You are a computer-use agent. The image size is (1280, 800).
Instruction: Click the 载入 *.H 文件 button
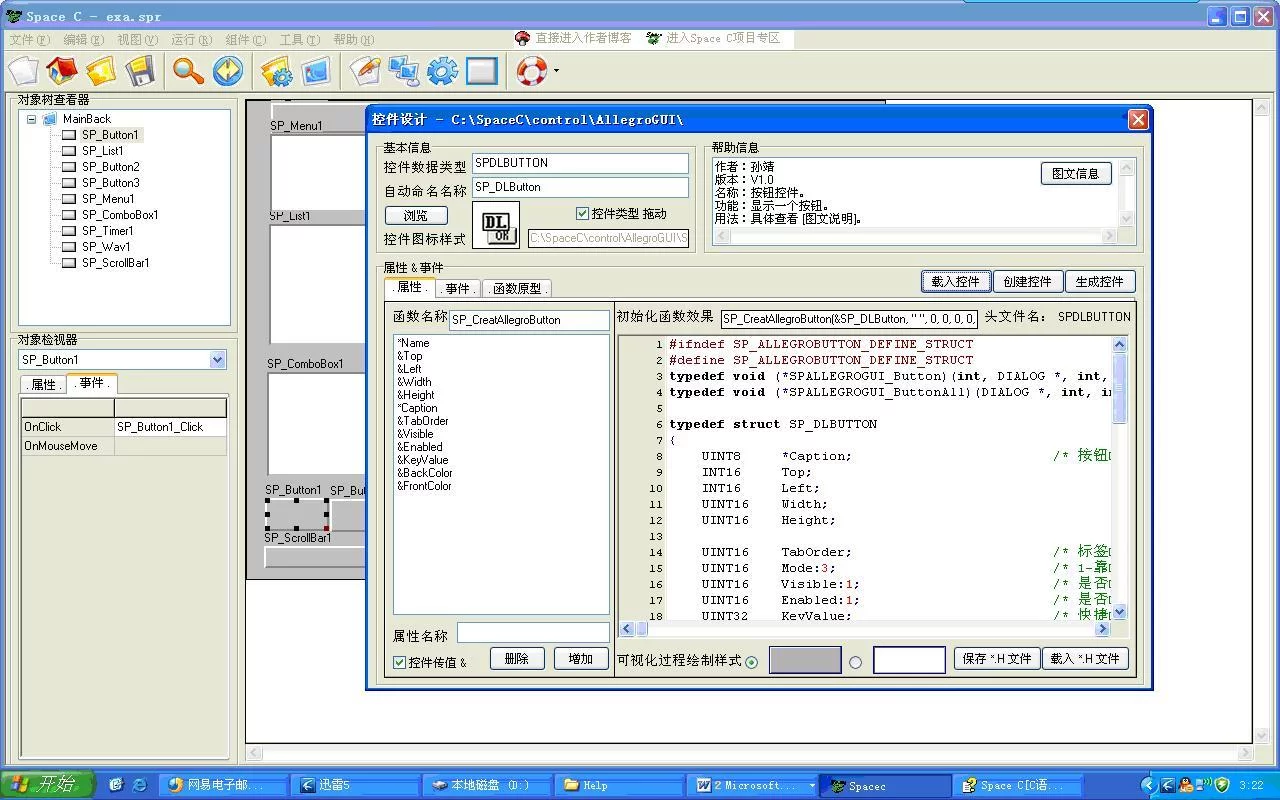point(1085,658)
